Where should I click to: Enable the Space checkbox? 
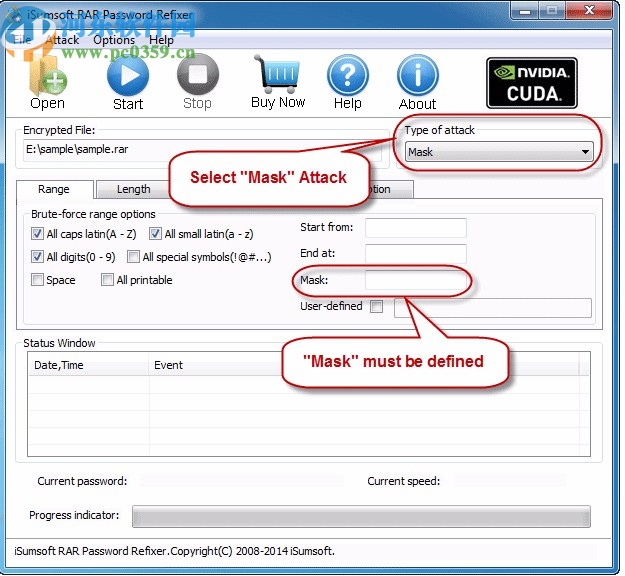pyautogui.click(x=37, y=280)
